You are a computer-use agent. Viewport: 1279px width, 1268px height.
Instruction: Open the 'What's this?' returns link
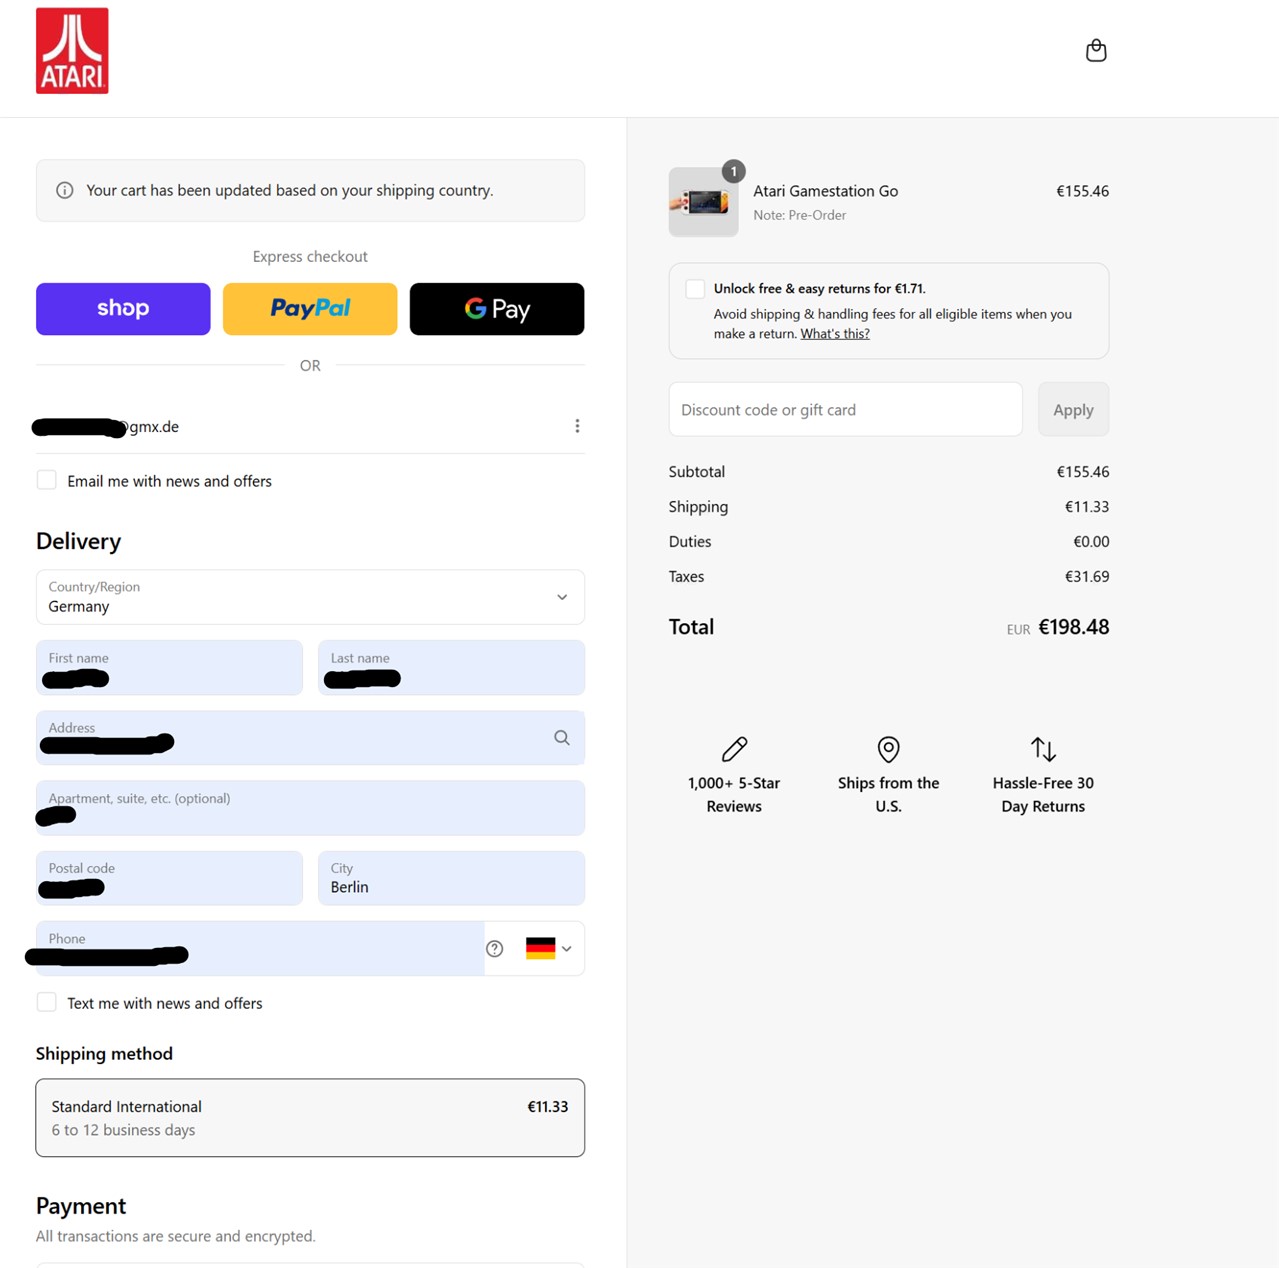coord(834,333)
